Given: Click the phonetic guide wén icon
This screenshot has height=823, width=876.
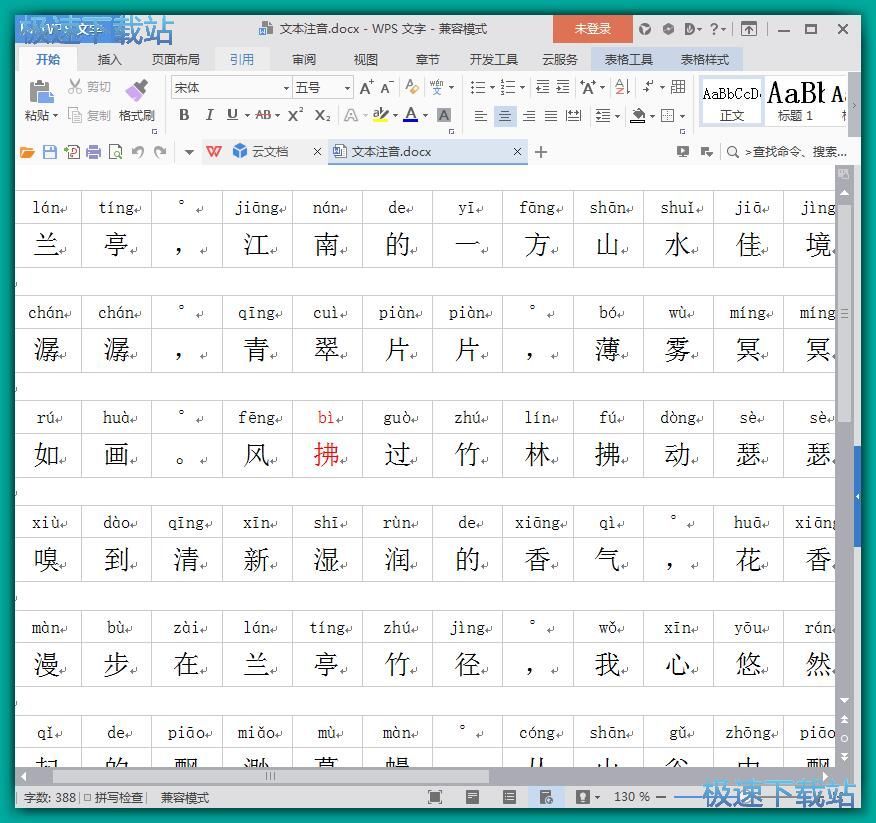Looking at the screenshot, I should tap(436, 87).
